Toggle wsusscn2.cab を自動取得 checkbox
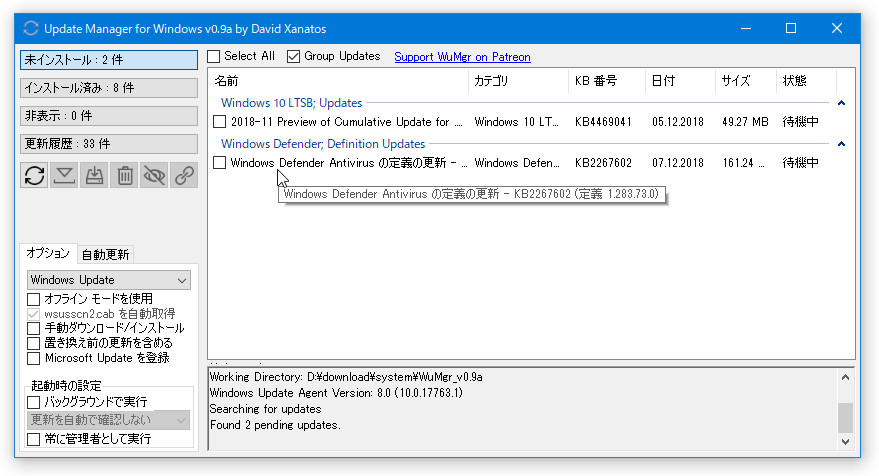This screenshot has height=476, width=879. (x=34, y=314)
